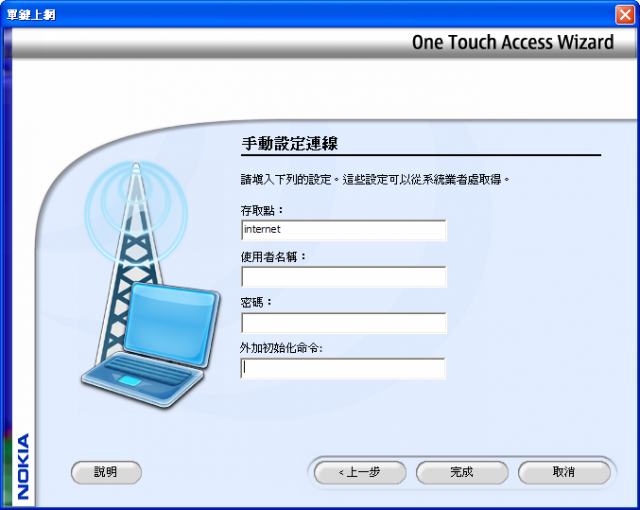Screen dimensions: 640x510
Task: Click the blue laptop illustration
Action: click(151, 346)
